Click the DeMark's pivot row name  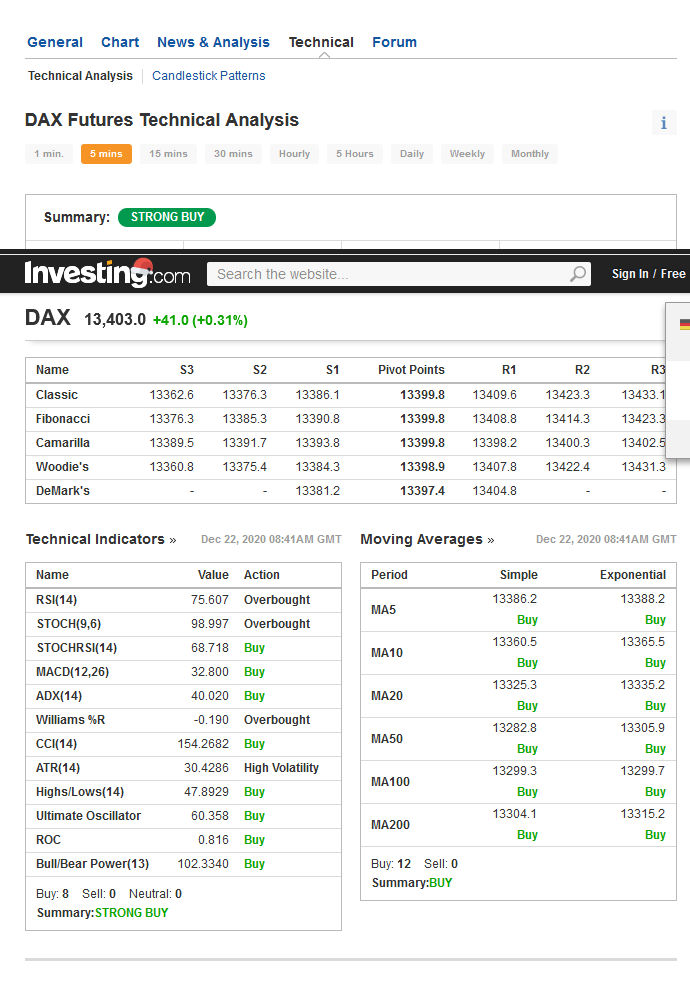[63, 491]
